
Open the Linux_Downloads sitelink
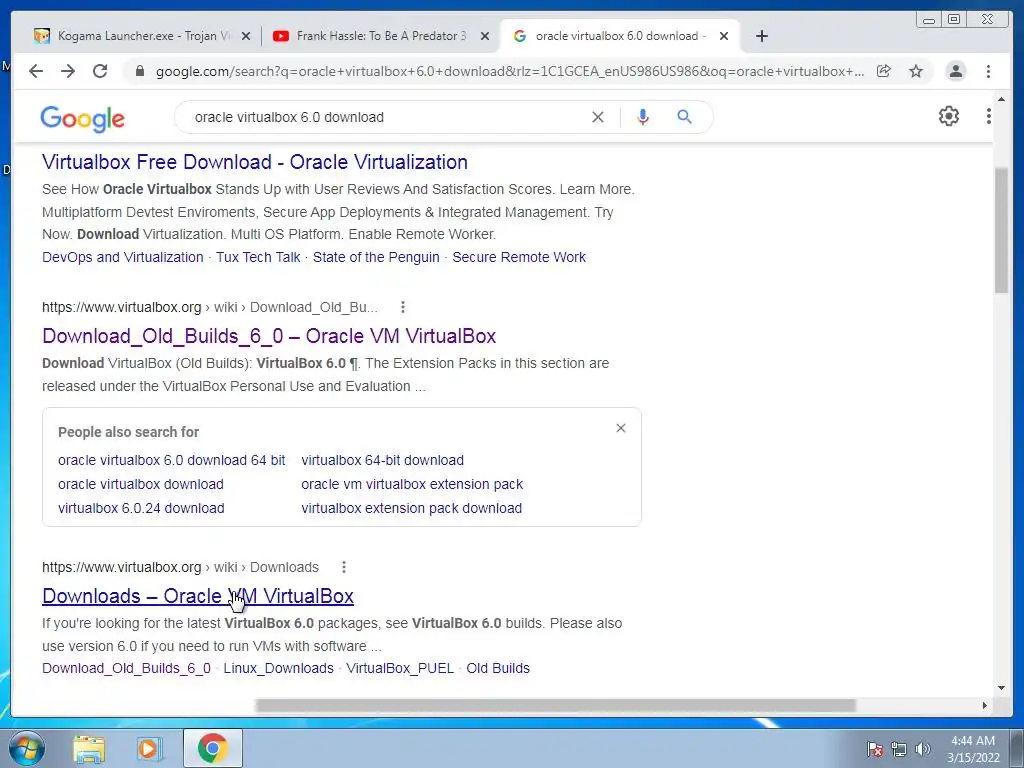click(278, 668)
